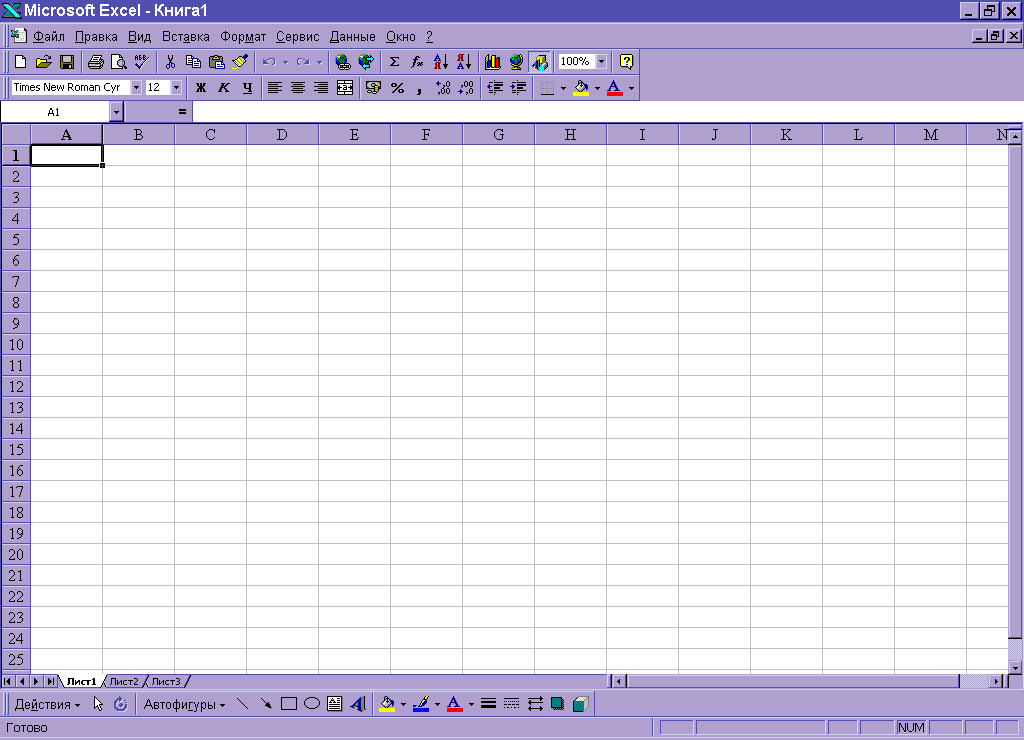
Task: Toggle the Drawing toolbar button
Action: [539, 62]
